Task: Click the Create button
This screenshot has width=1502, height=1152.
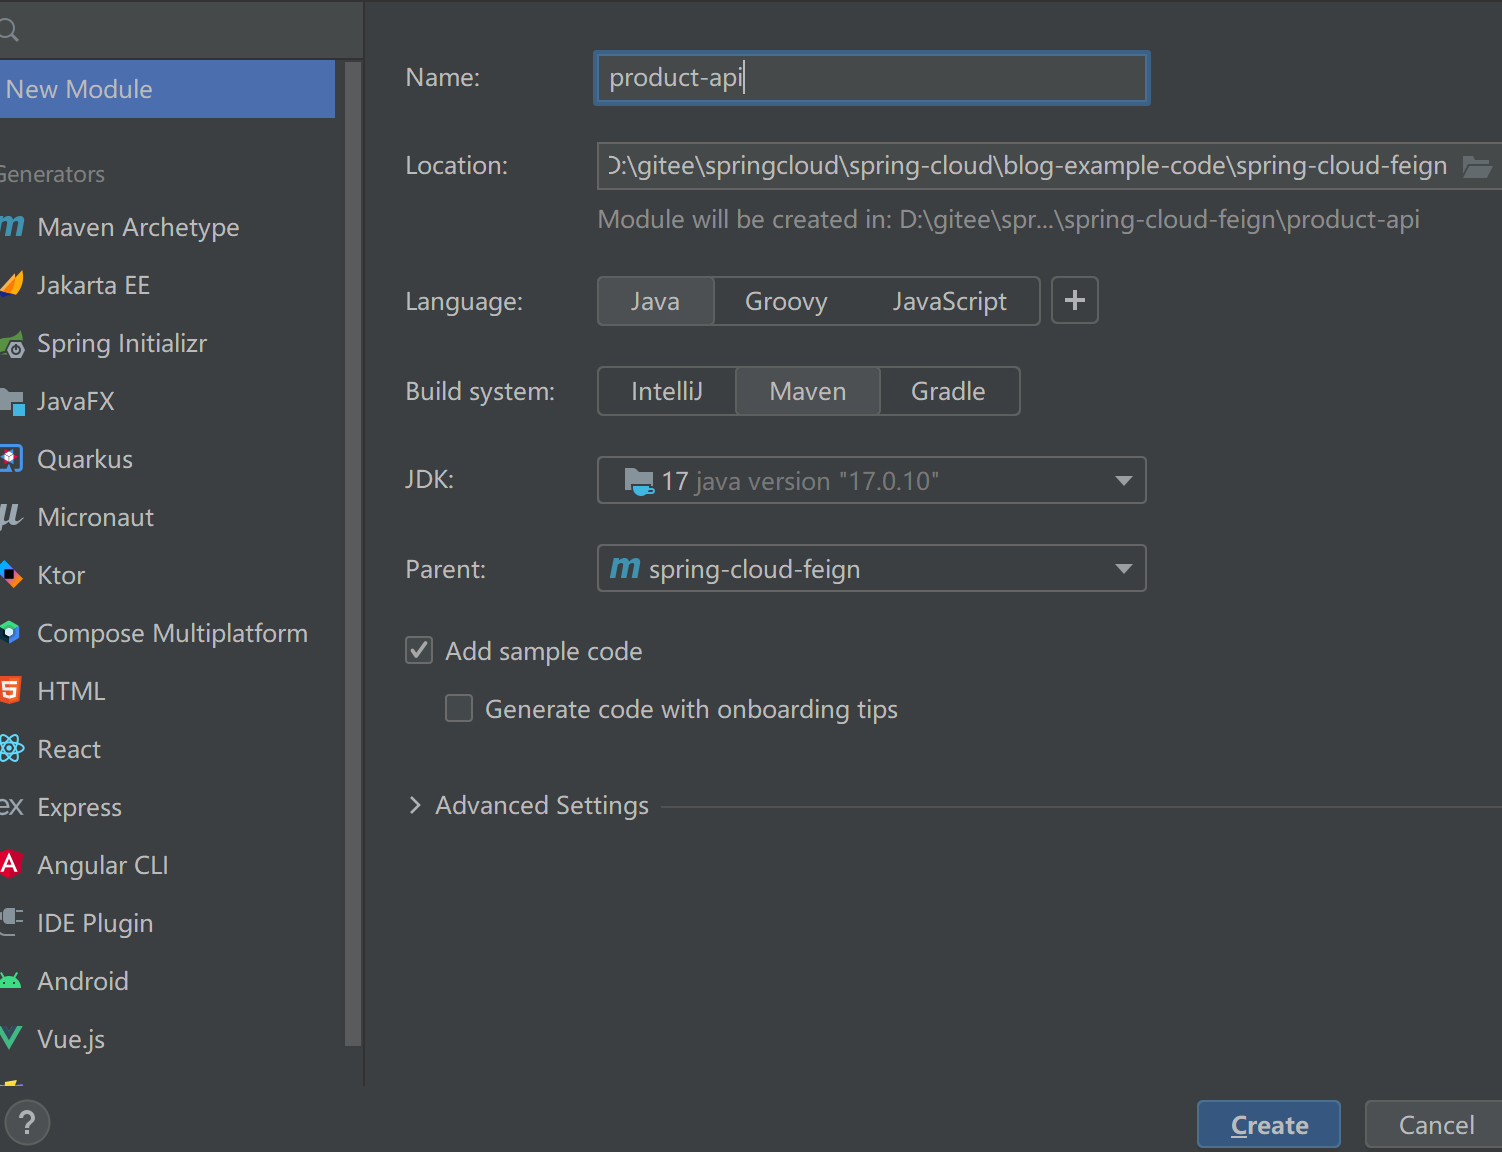Action: click(x=1268, y=1125)
